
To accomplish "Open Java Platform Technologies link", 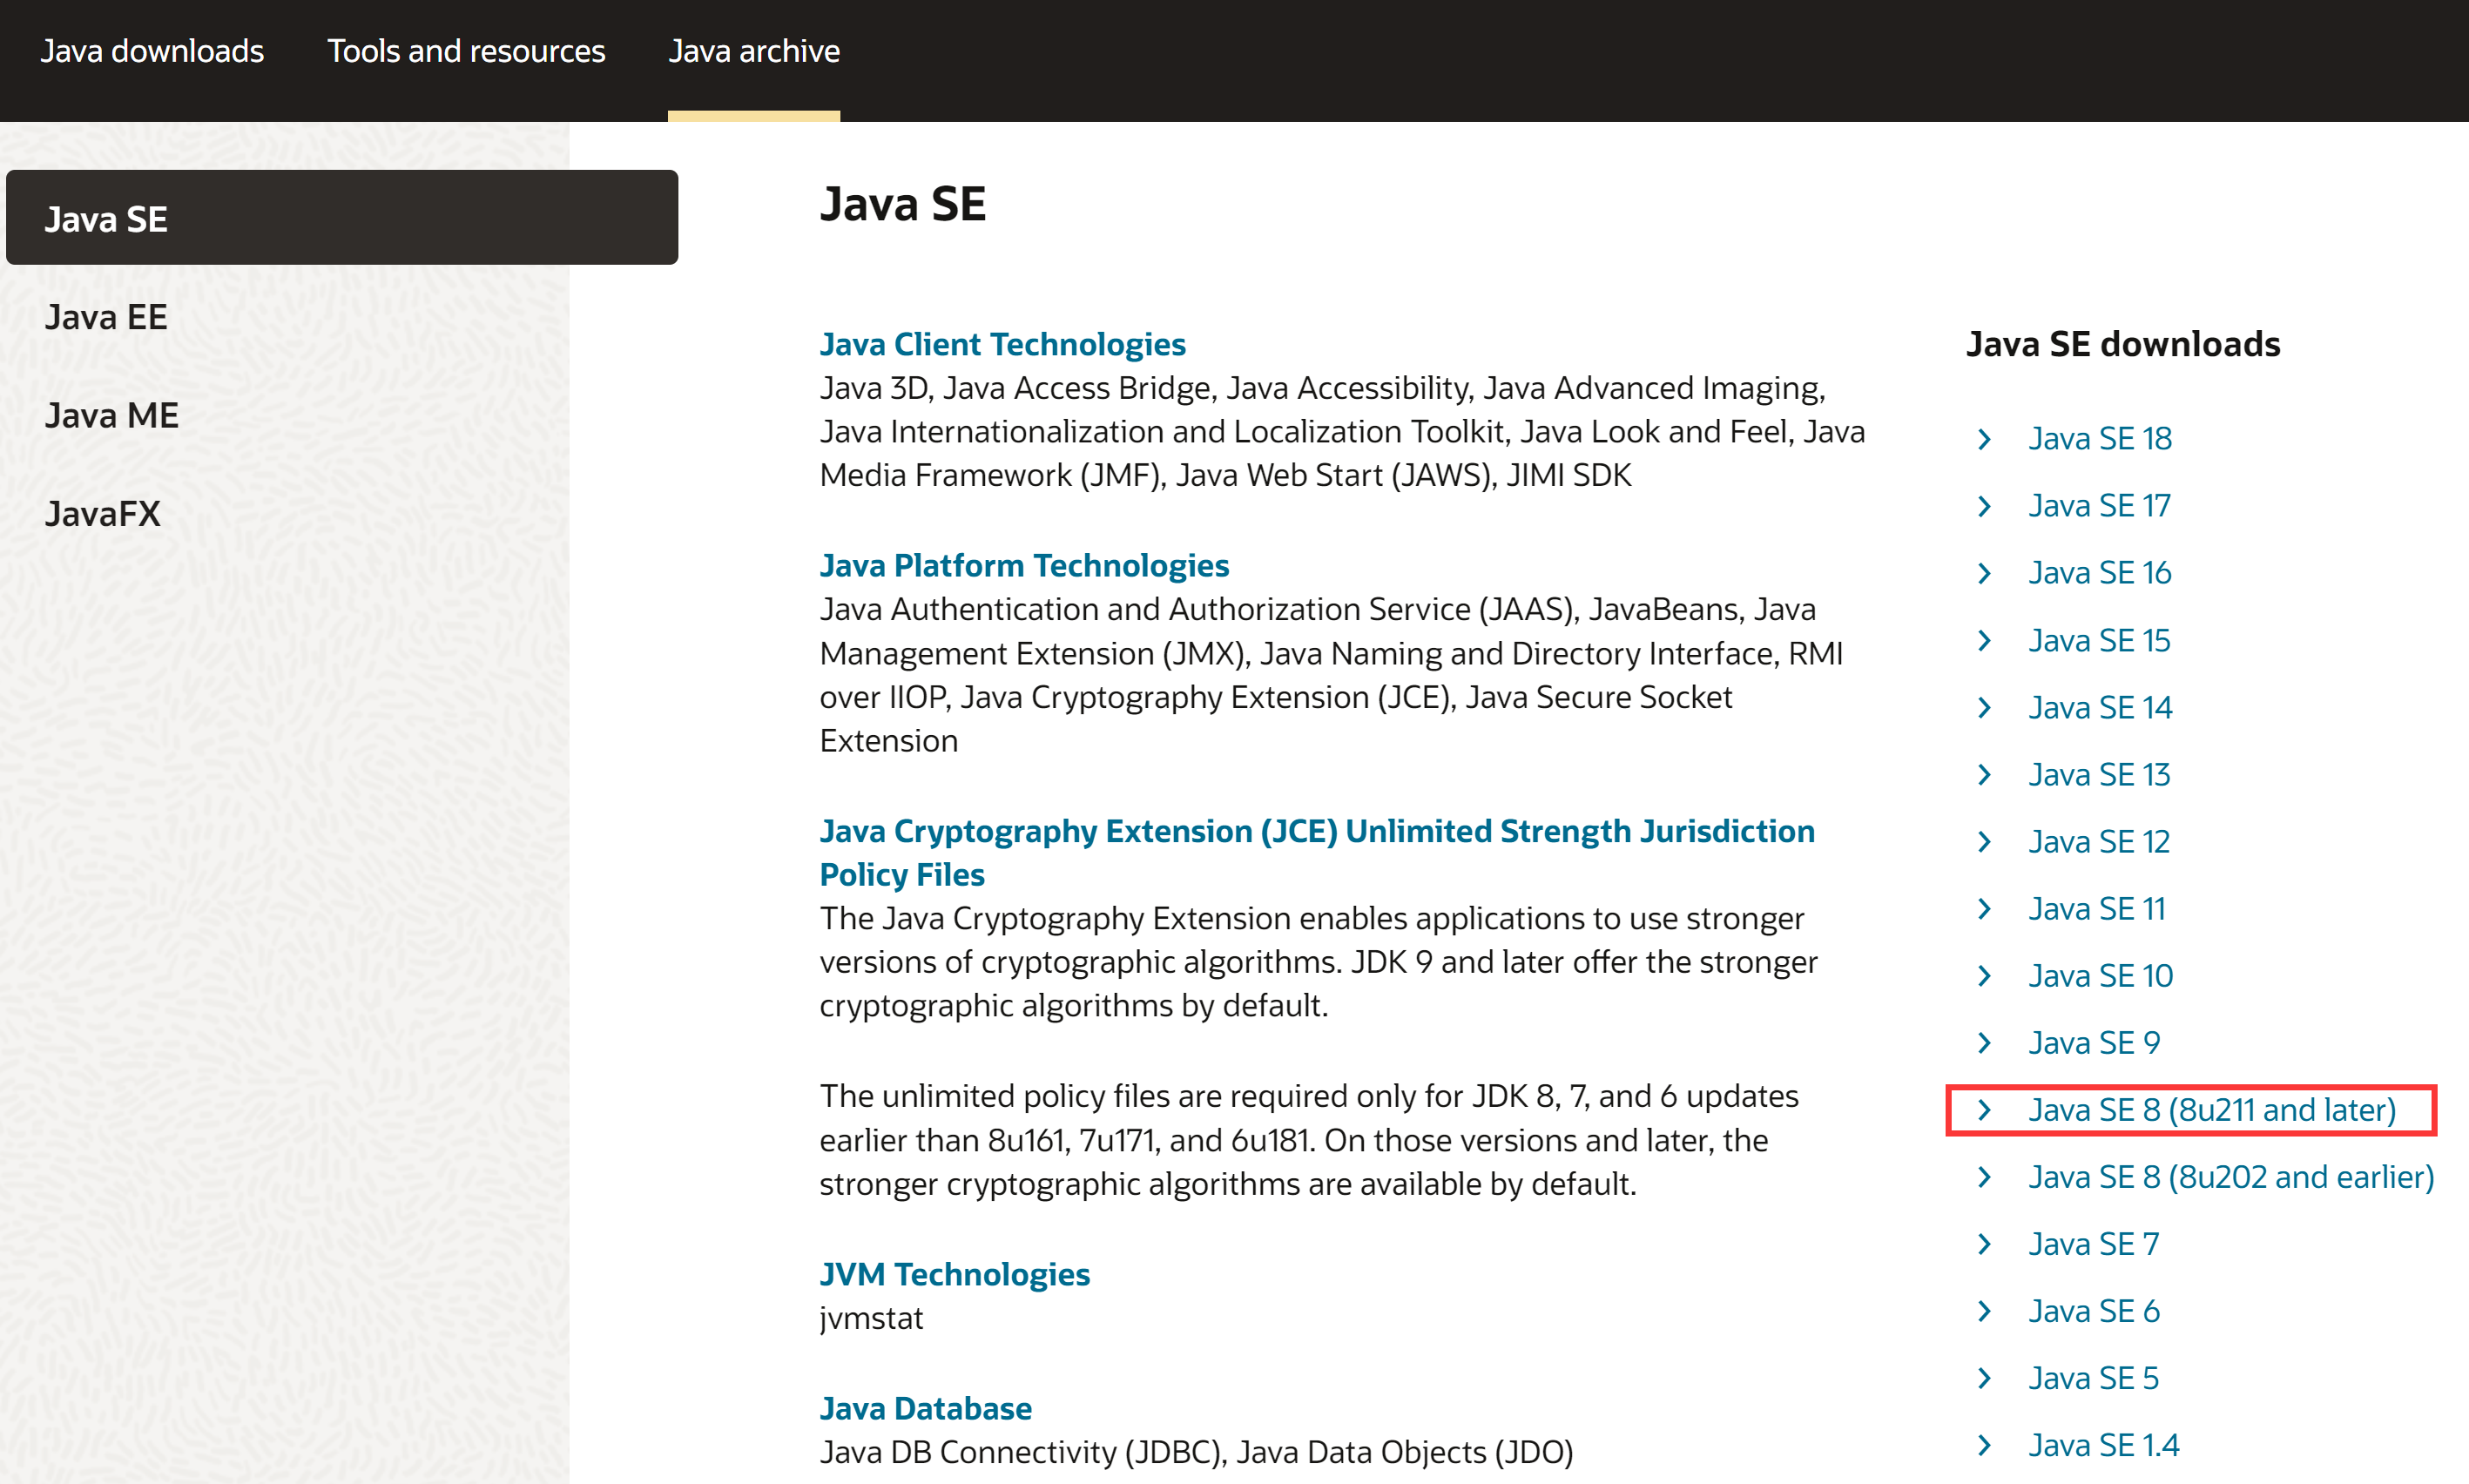I will click(x=1024, y=565).
